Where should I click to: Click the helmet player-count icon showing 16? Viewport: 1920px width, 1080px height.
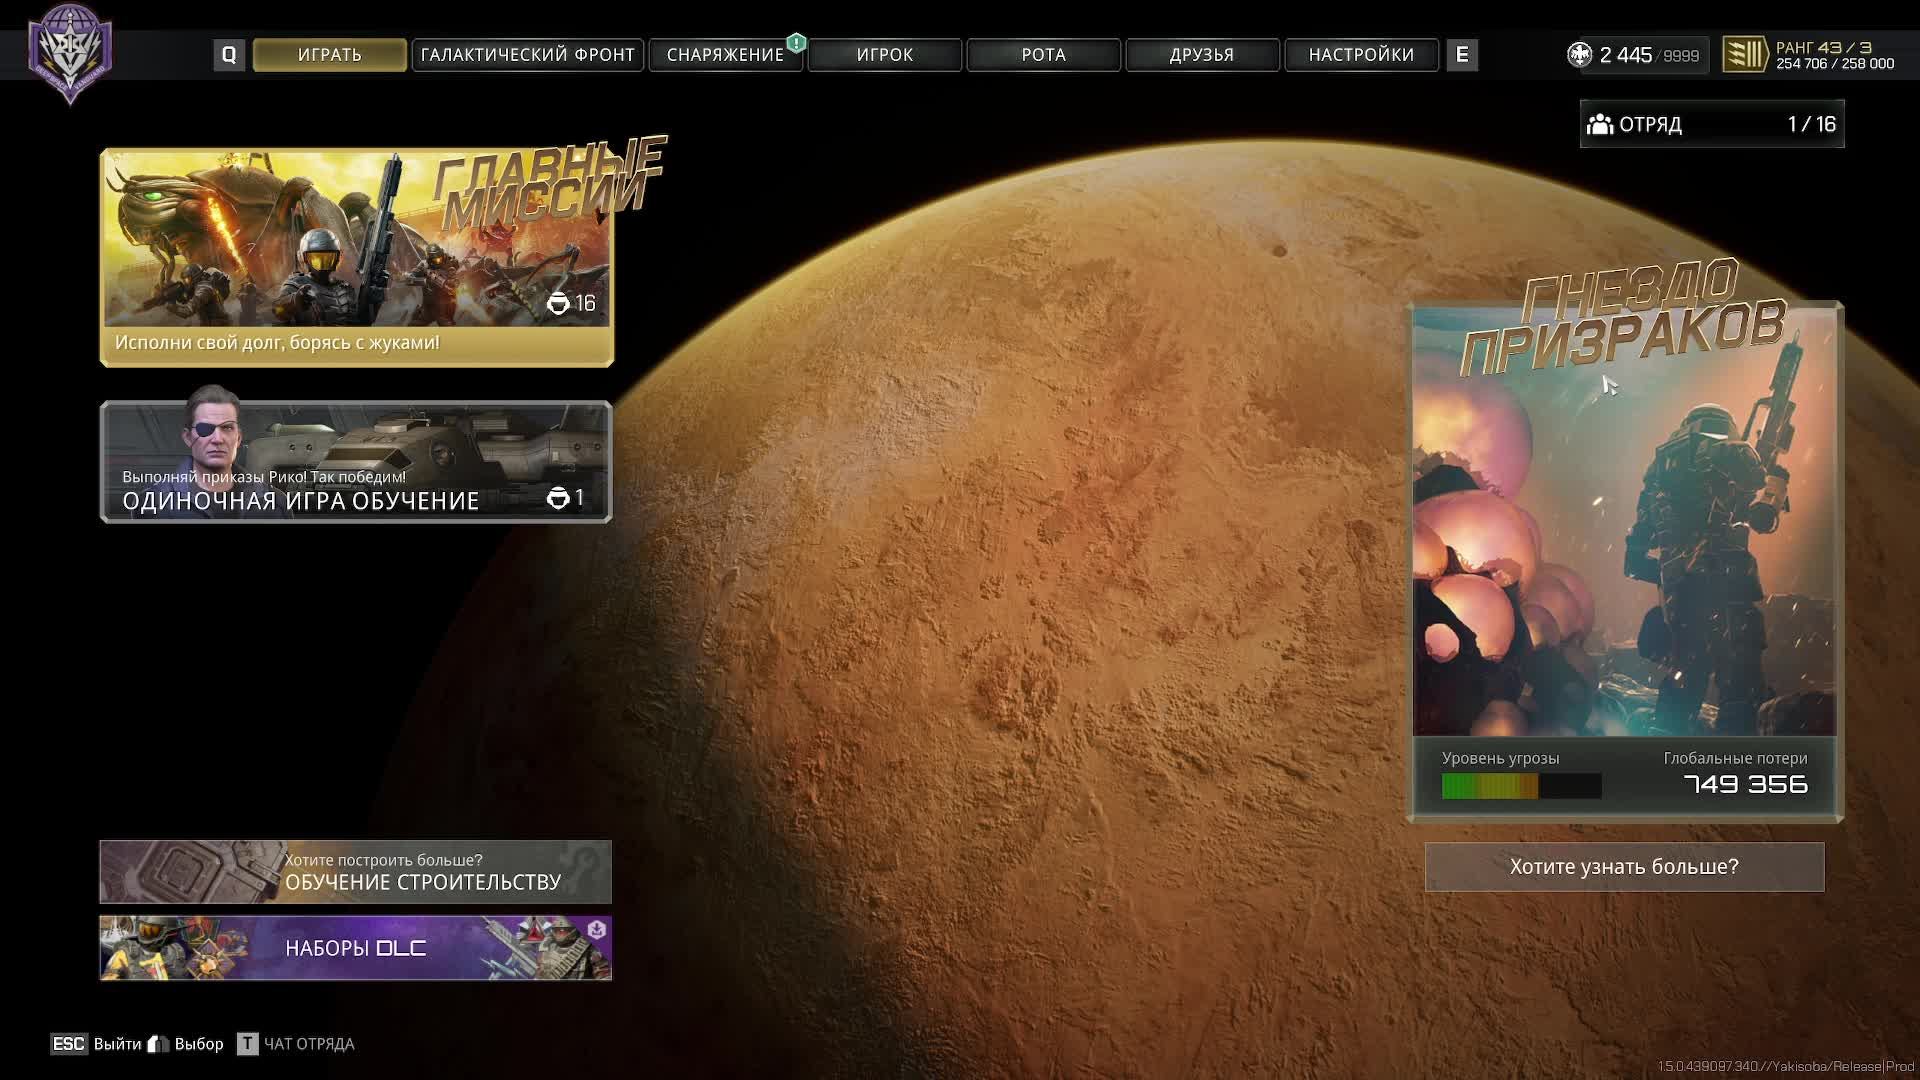click(558, 303)
